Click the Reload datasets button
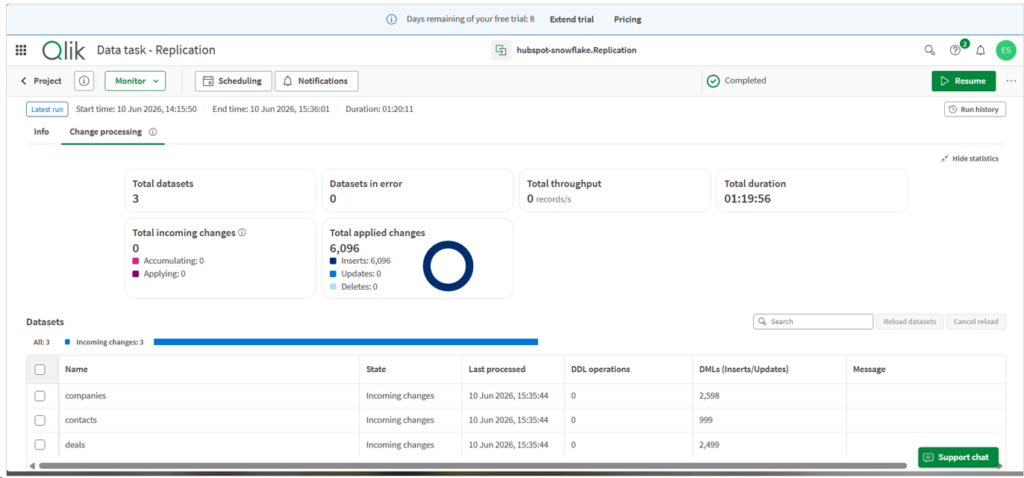The height and width of the screenshot is (478, 1024). [910, 322]
